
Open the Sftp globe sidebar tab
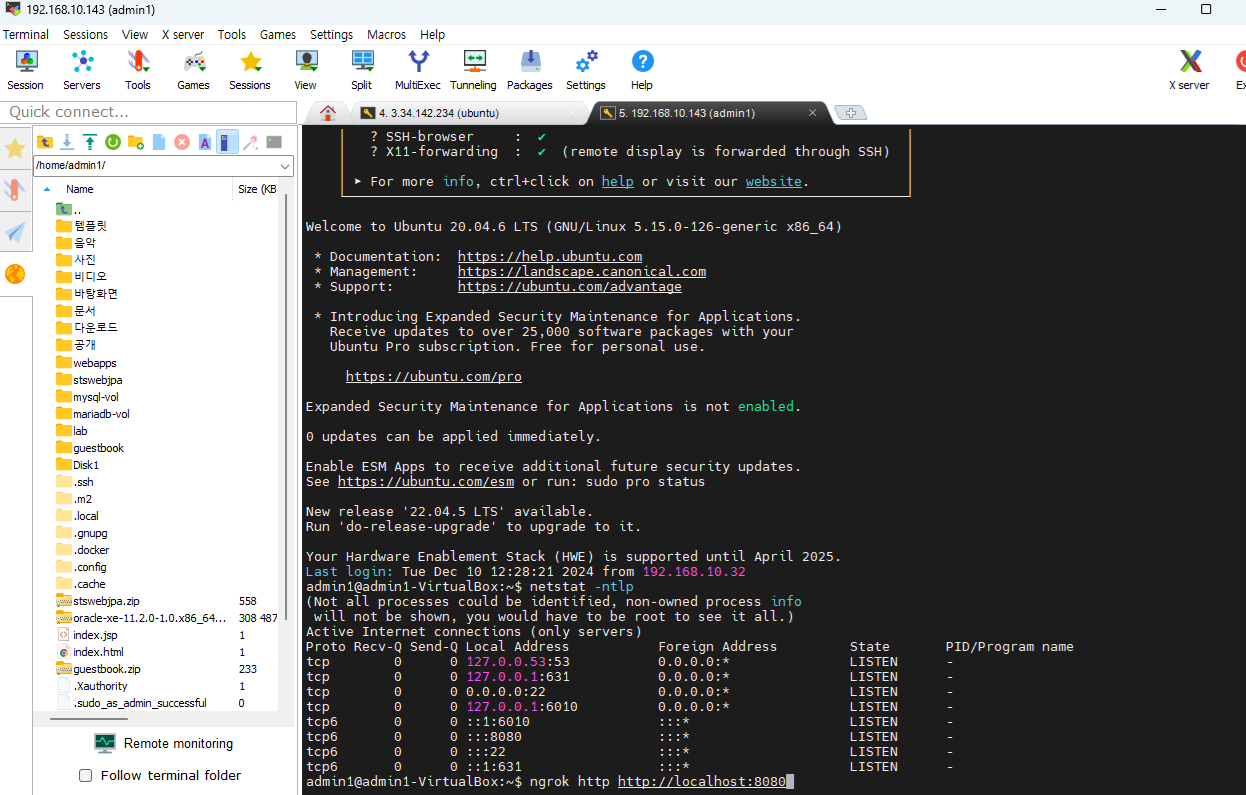15,274
